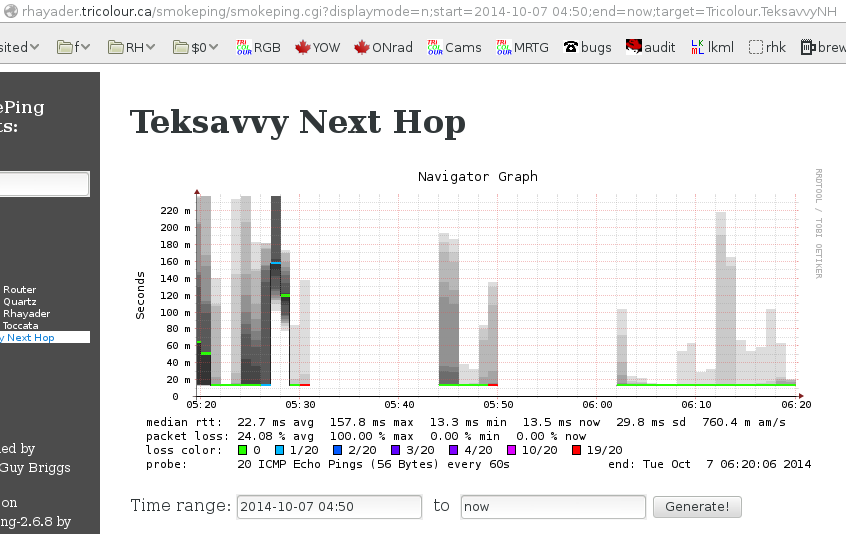Click the Guy Briggs maintainer text

coord(35,468)
